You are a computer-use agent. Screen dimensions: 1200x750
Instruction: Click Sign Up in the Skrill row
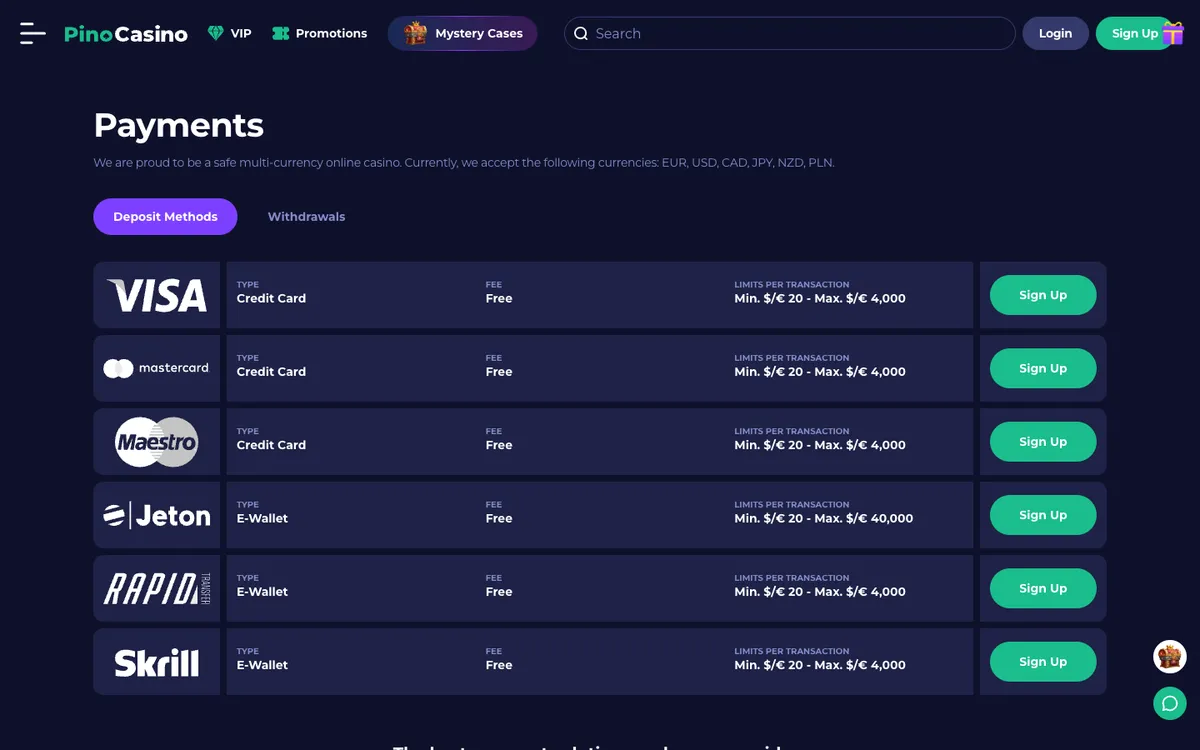[1043, 662]
